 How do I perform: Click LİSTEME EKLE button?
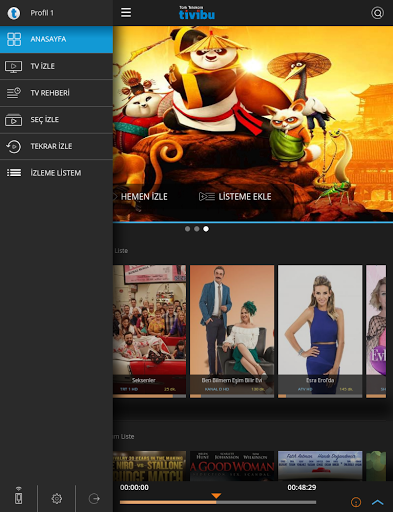point(235,197)
